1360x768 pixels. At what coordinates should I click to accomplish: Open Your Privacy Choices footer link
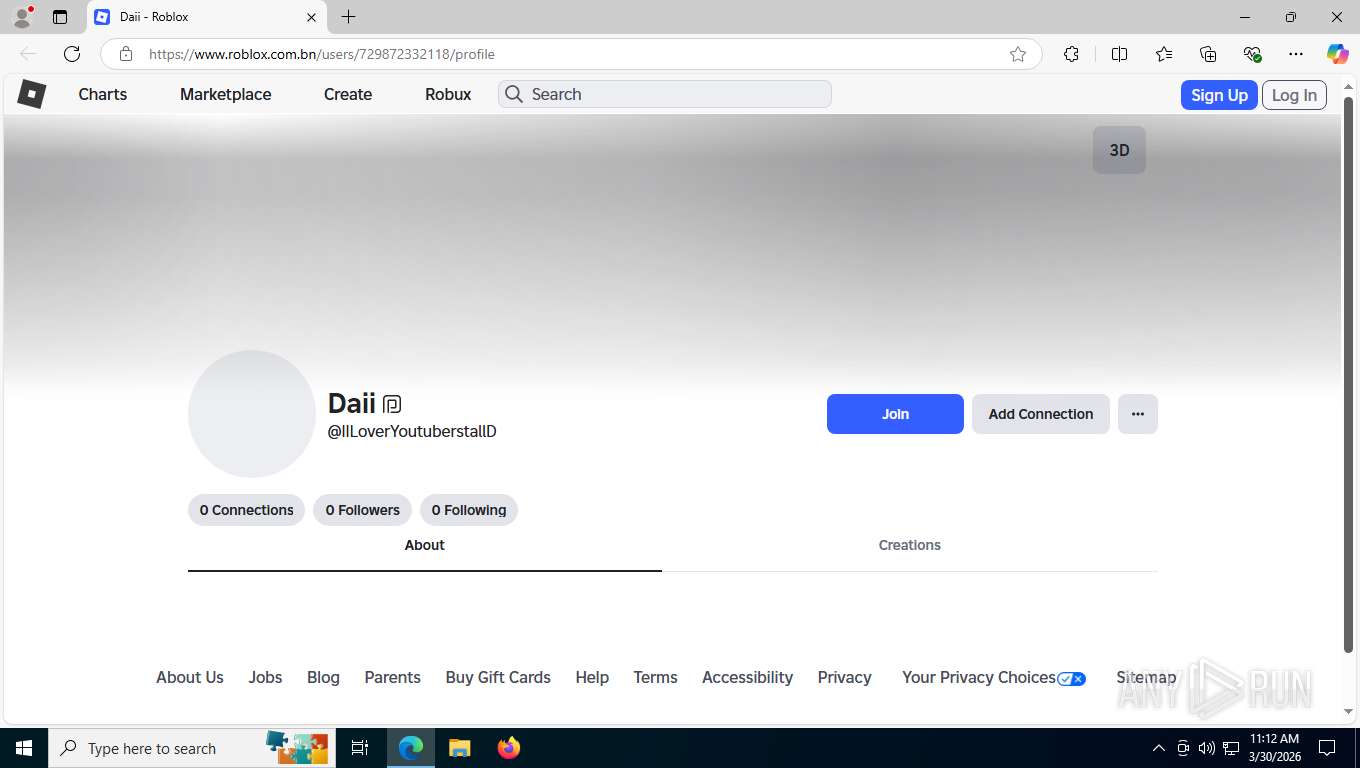tap(979, 677)
